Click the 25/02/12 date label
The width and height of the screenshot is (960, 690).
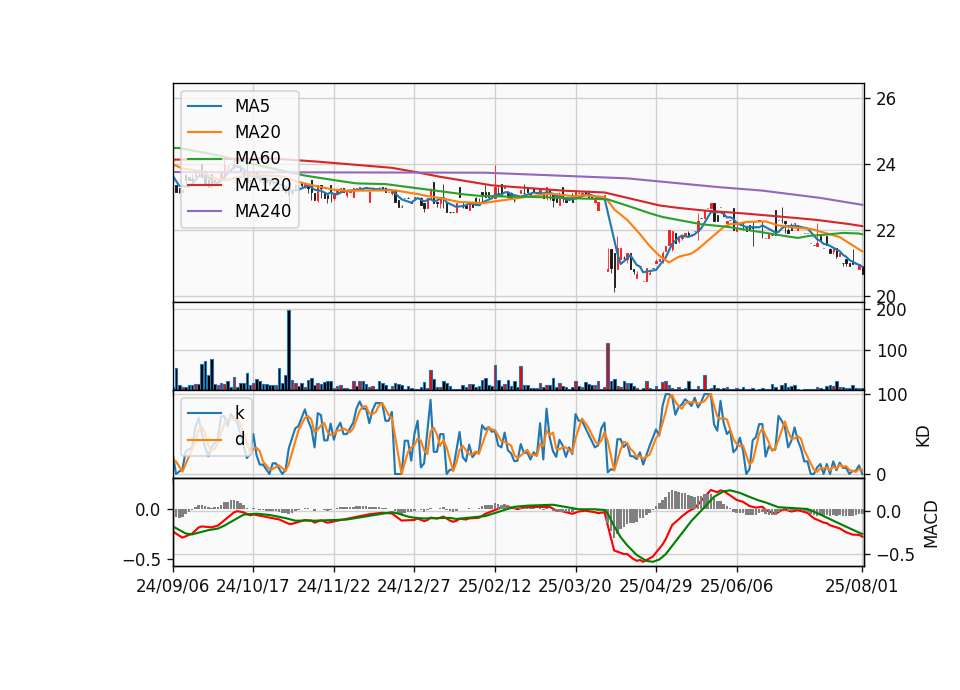[495, 586]
